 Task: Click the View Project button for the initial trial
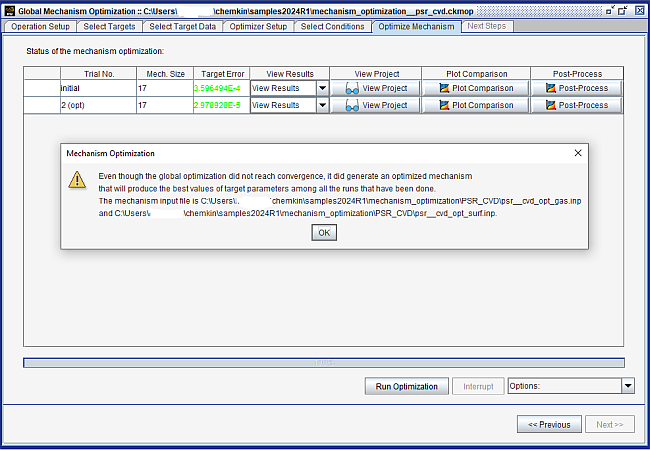pos(376,88)
